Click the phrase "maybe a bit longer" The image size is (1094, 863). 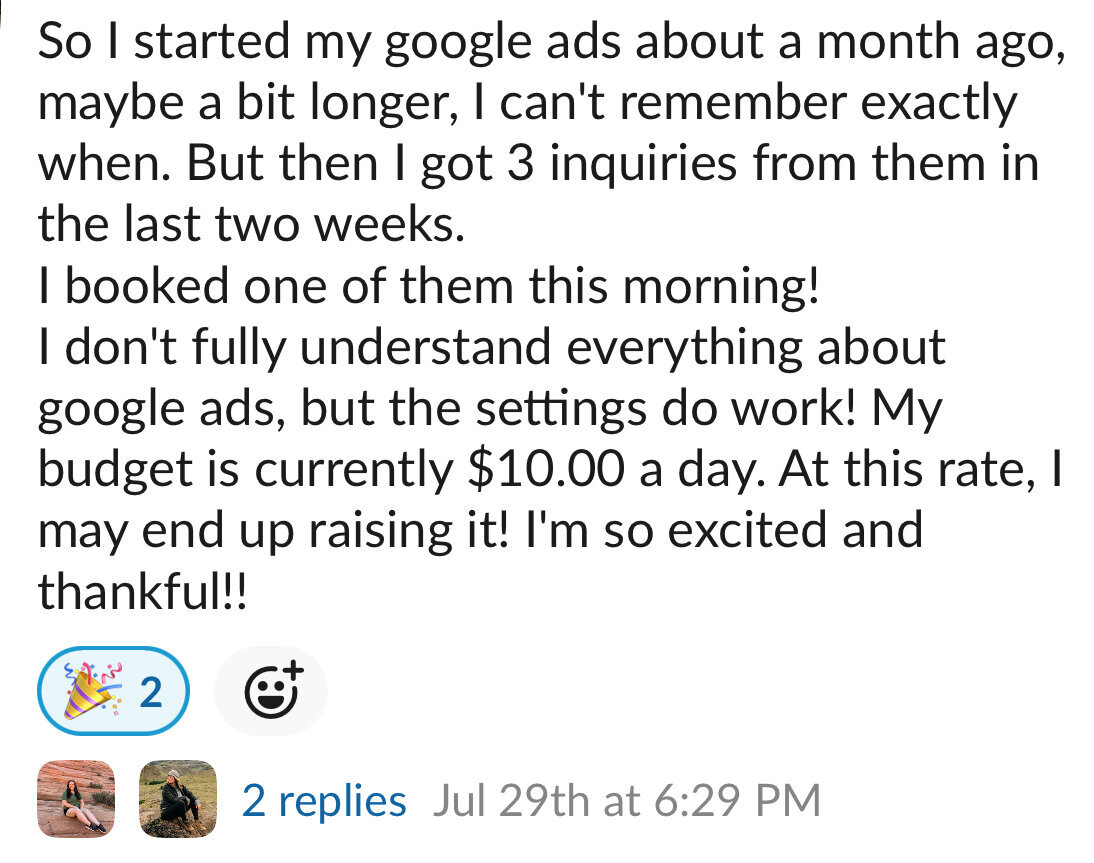[248, 105]
